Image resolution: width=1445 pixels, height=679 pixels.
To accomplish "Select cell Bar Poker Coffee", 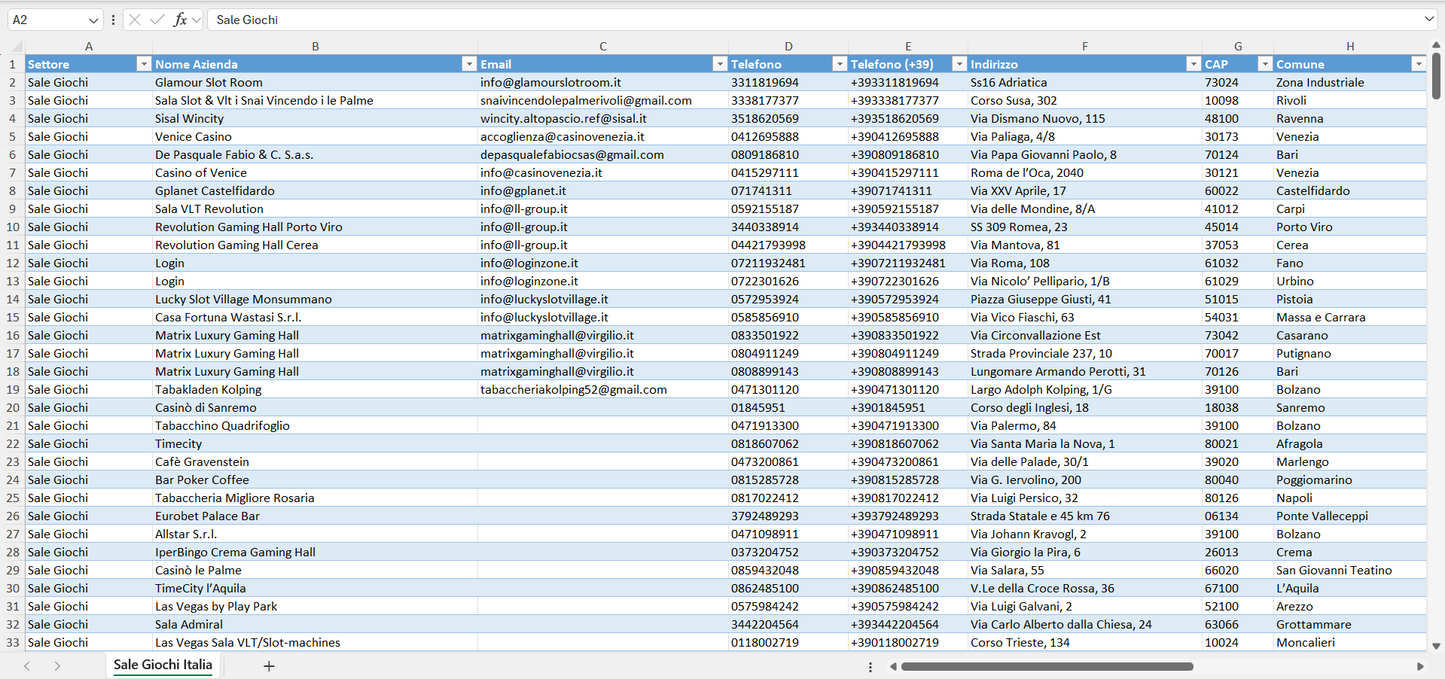I will click(315, 480).
